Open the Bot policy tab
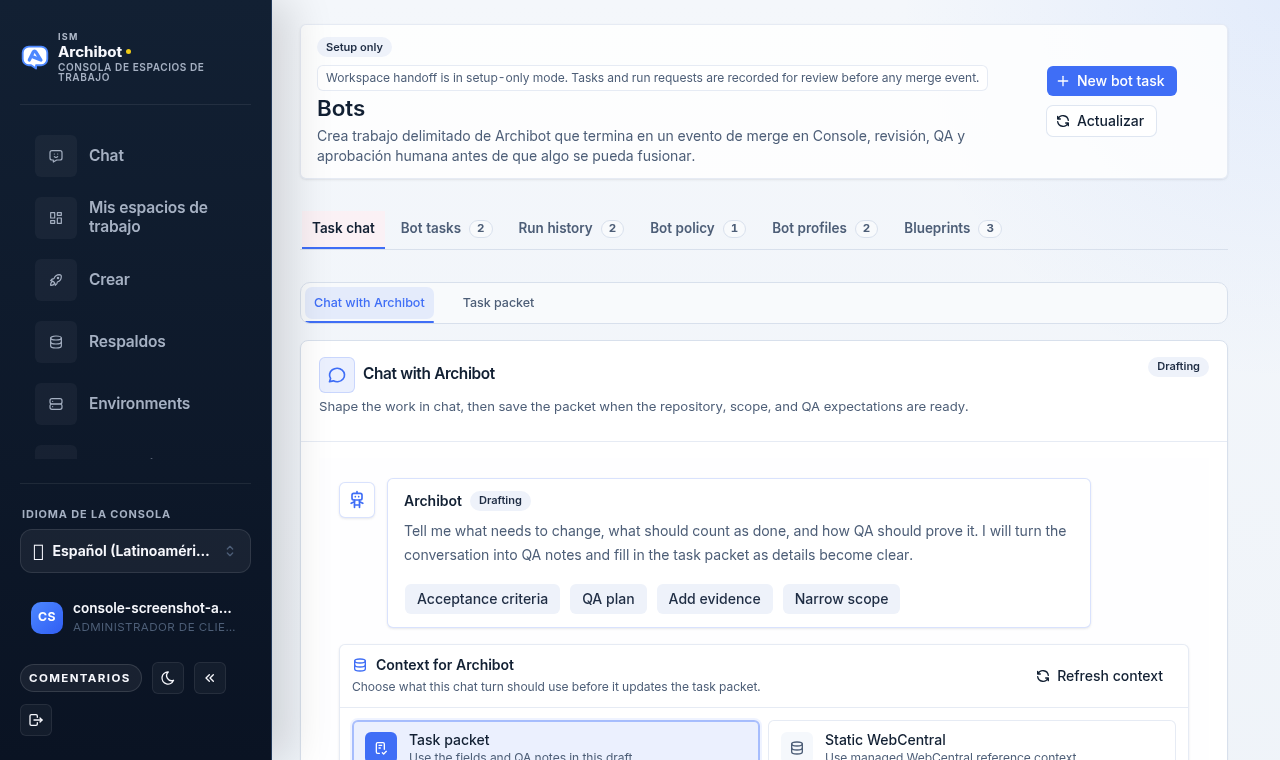Image resolution: width=1280 pixels, height=760 pixels. click(697, 228)
